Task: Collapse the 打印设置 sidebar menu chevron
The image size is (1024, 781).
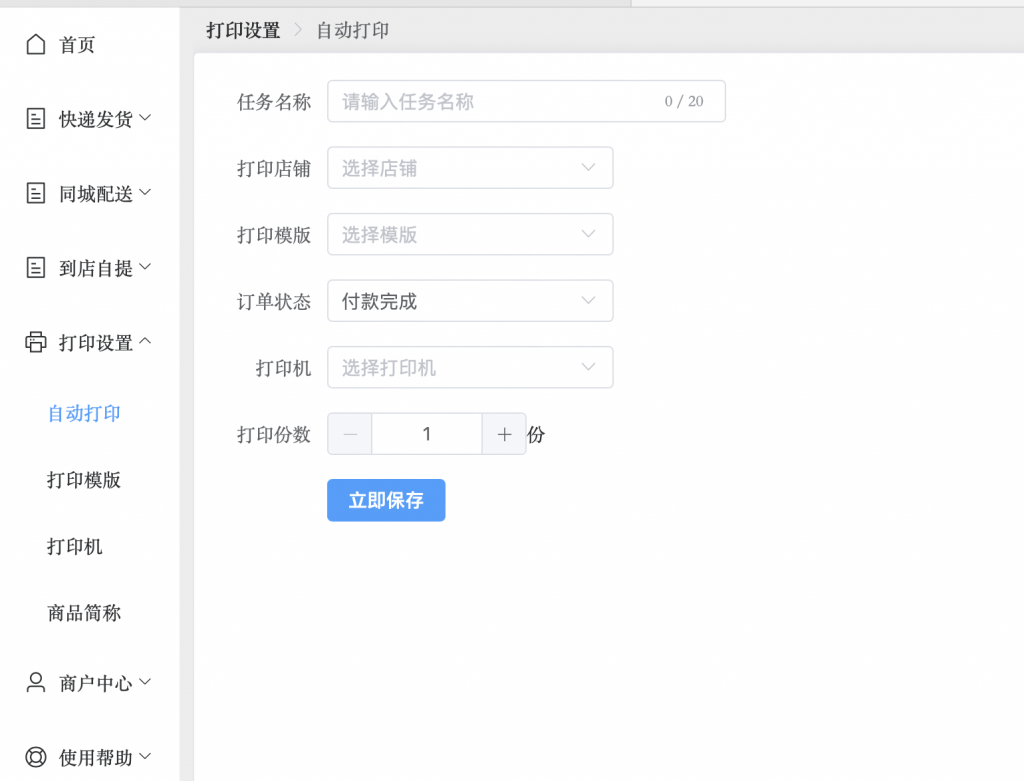Action: (x=145, y=342)
